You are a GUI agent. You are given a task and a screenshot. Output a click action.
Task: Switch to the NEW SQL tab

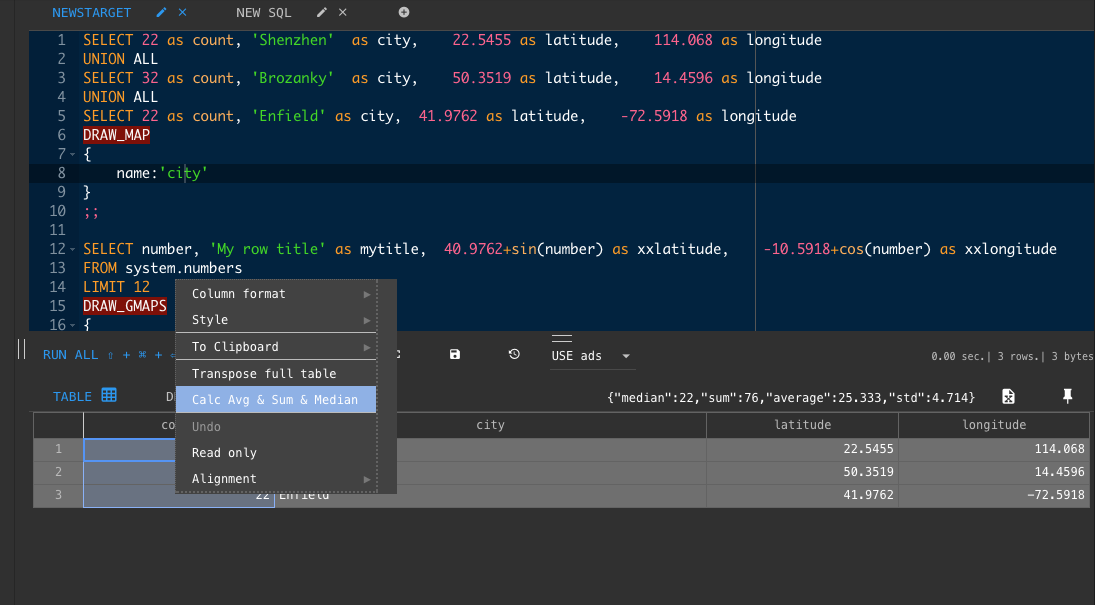coord(263,12)
